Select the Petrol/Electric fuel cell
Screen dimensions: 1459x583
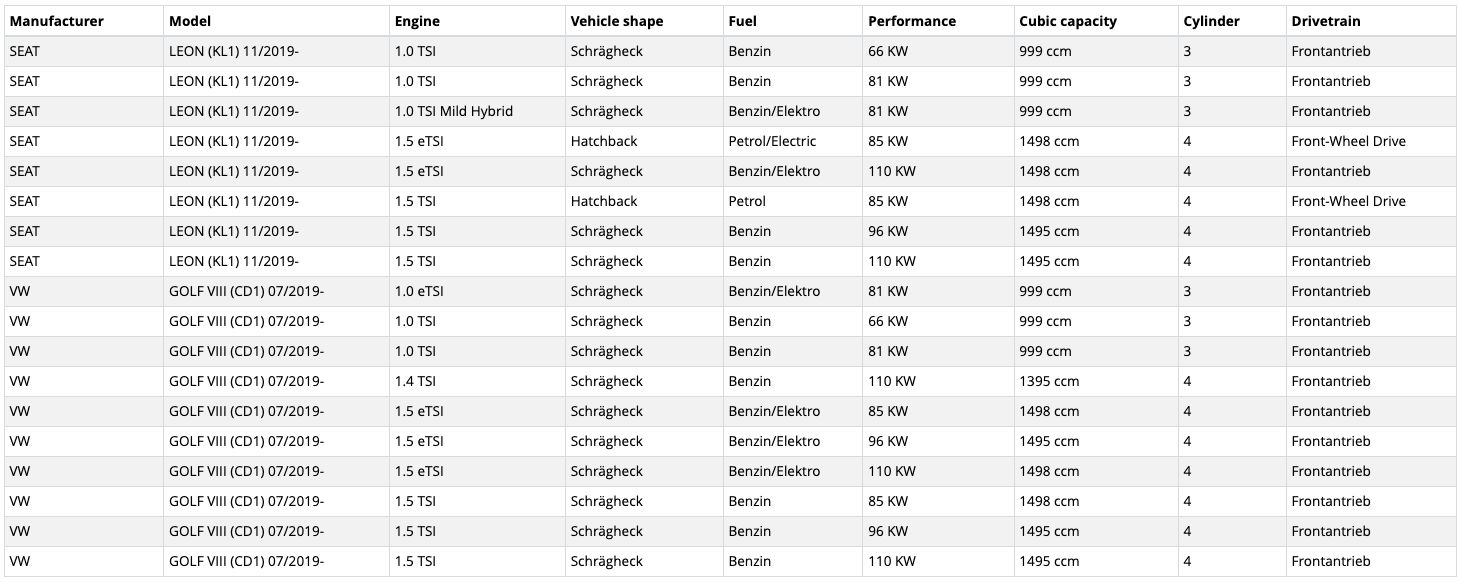[x=772, y=141]
